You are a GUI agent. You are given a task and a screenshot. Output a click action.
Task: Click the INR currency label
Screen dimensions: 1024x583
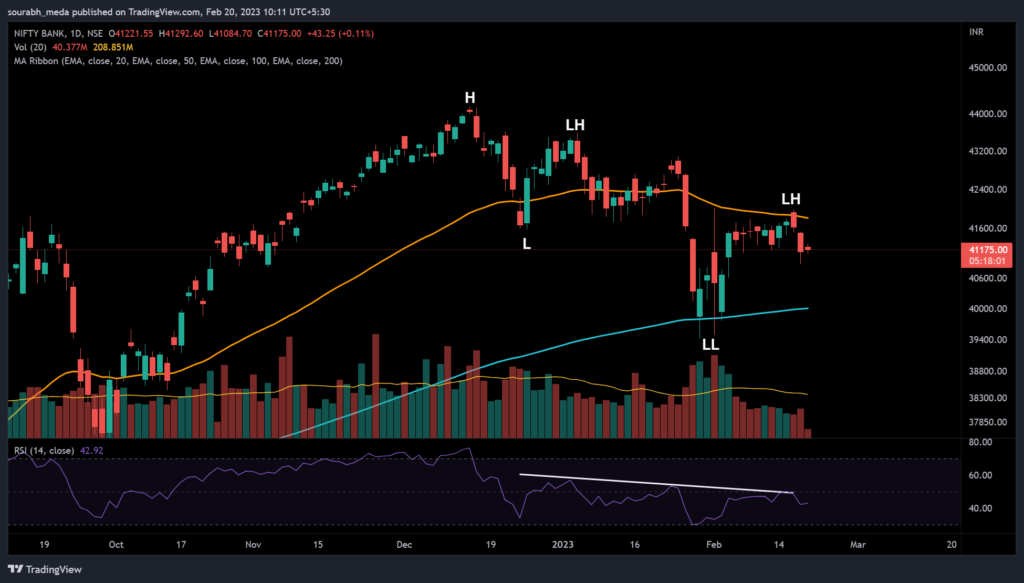[x=976, y=32]
